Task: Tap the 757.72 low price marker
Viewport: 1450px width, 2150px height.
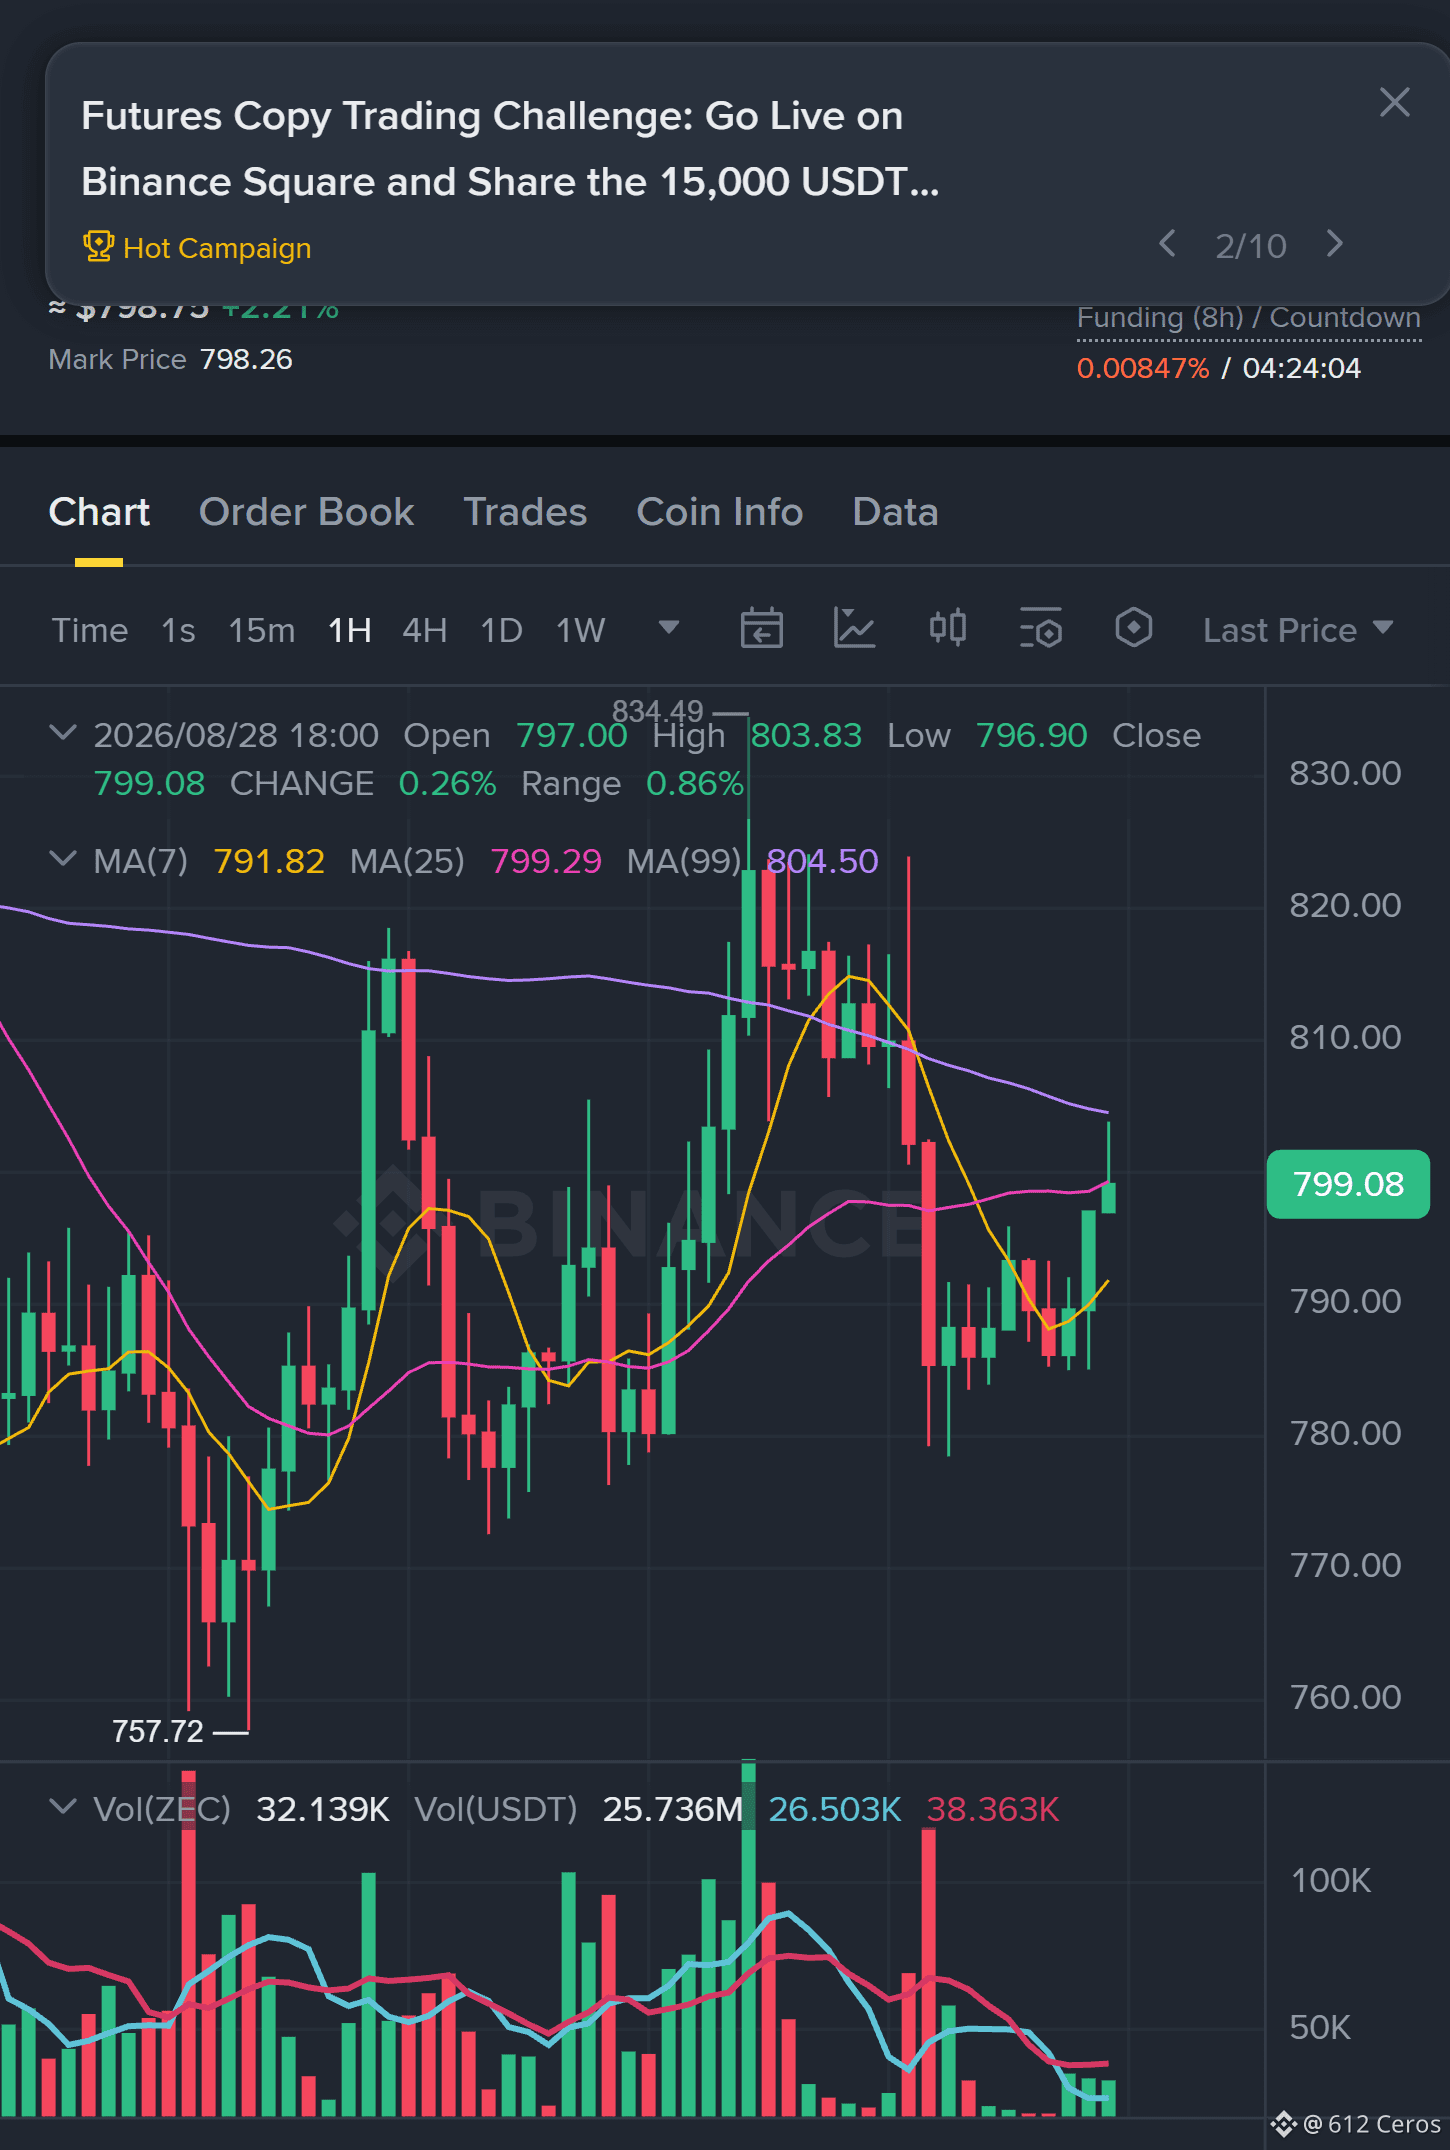Action: [158, 1731]
